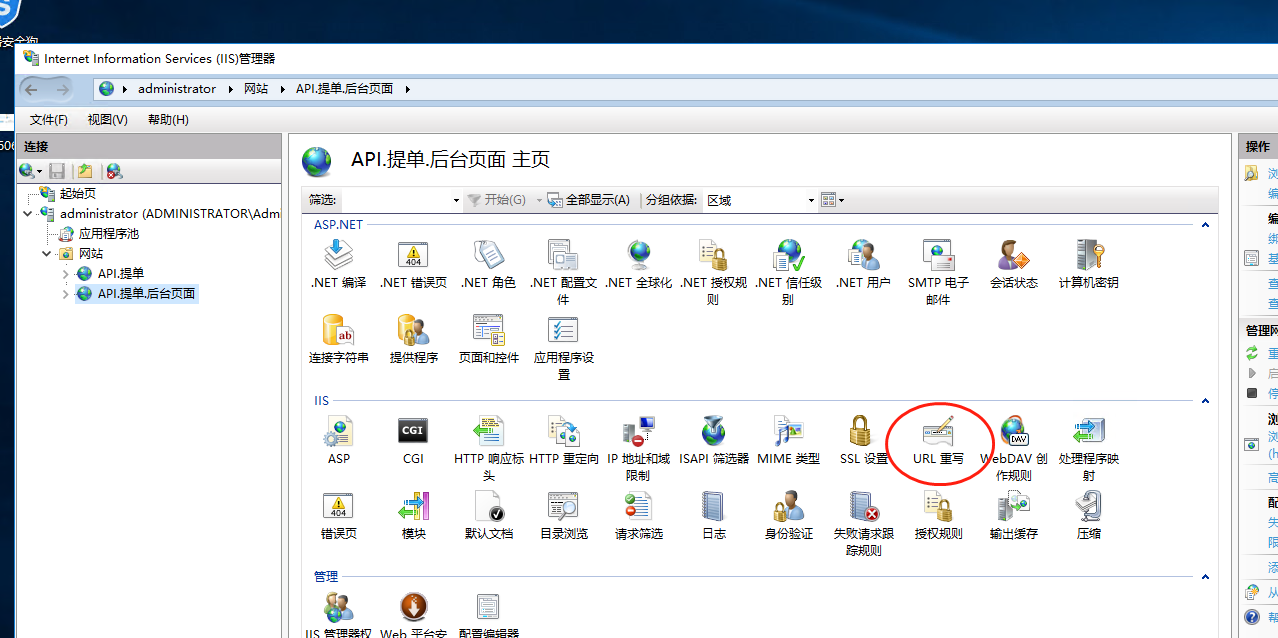Open .NET 用户 feature
The image size is (1278, 638).
click(x=863, y=264)
